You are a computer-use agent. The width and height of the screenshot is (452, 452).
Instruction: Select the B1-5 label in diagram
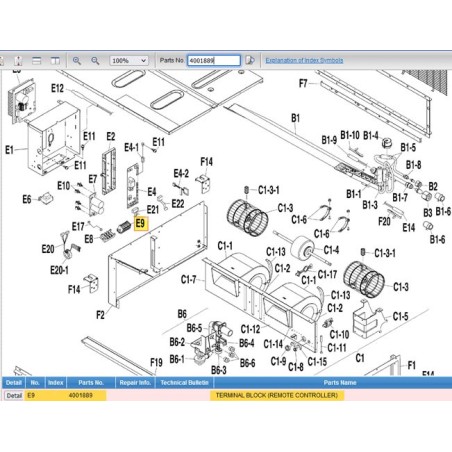pos(408,147)
